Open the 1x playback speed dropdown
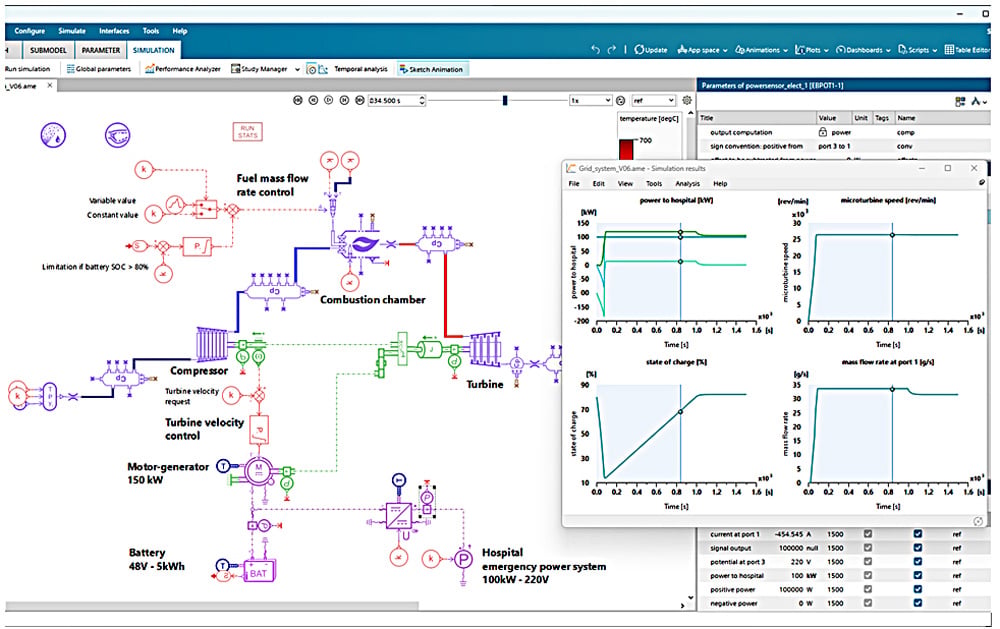This screenshot has width=1000, height=629. point(590,101)
